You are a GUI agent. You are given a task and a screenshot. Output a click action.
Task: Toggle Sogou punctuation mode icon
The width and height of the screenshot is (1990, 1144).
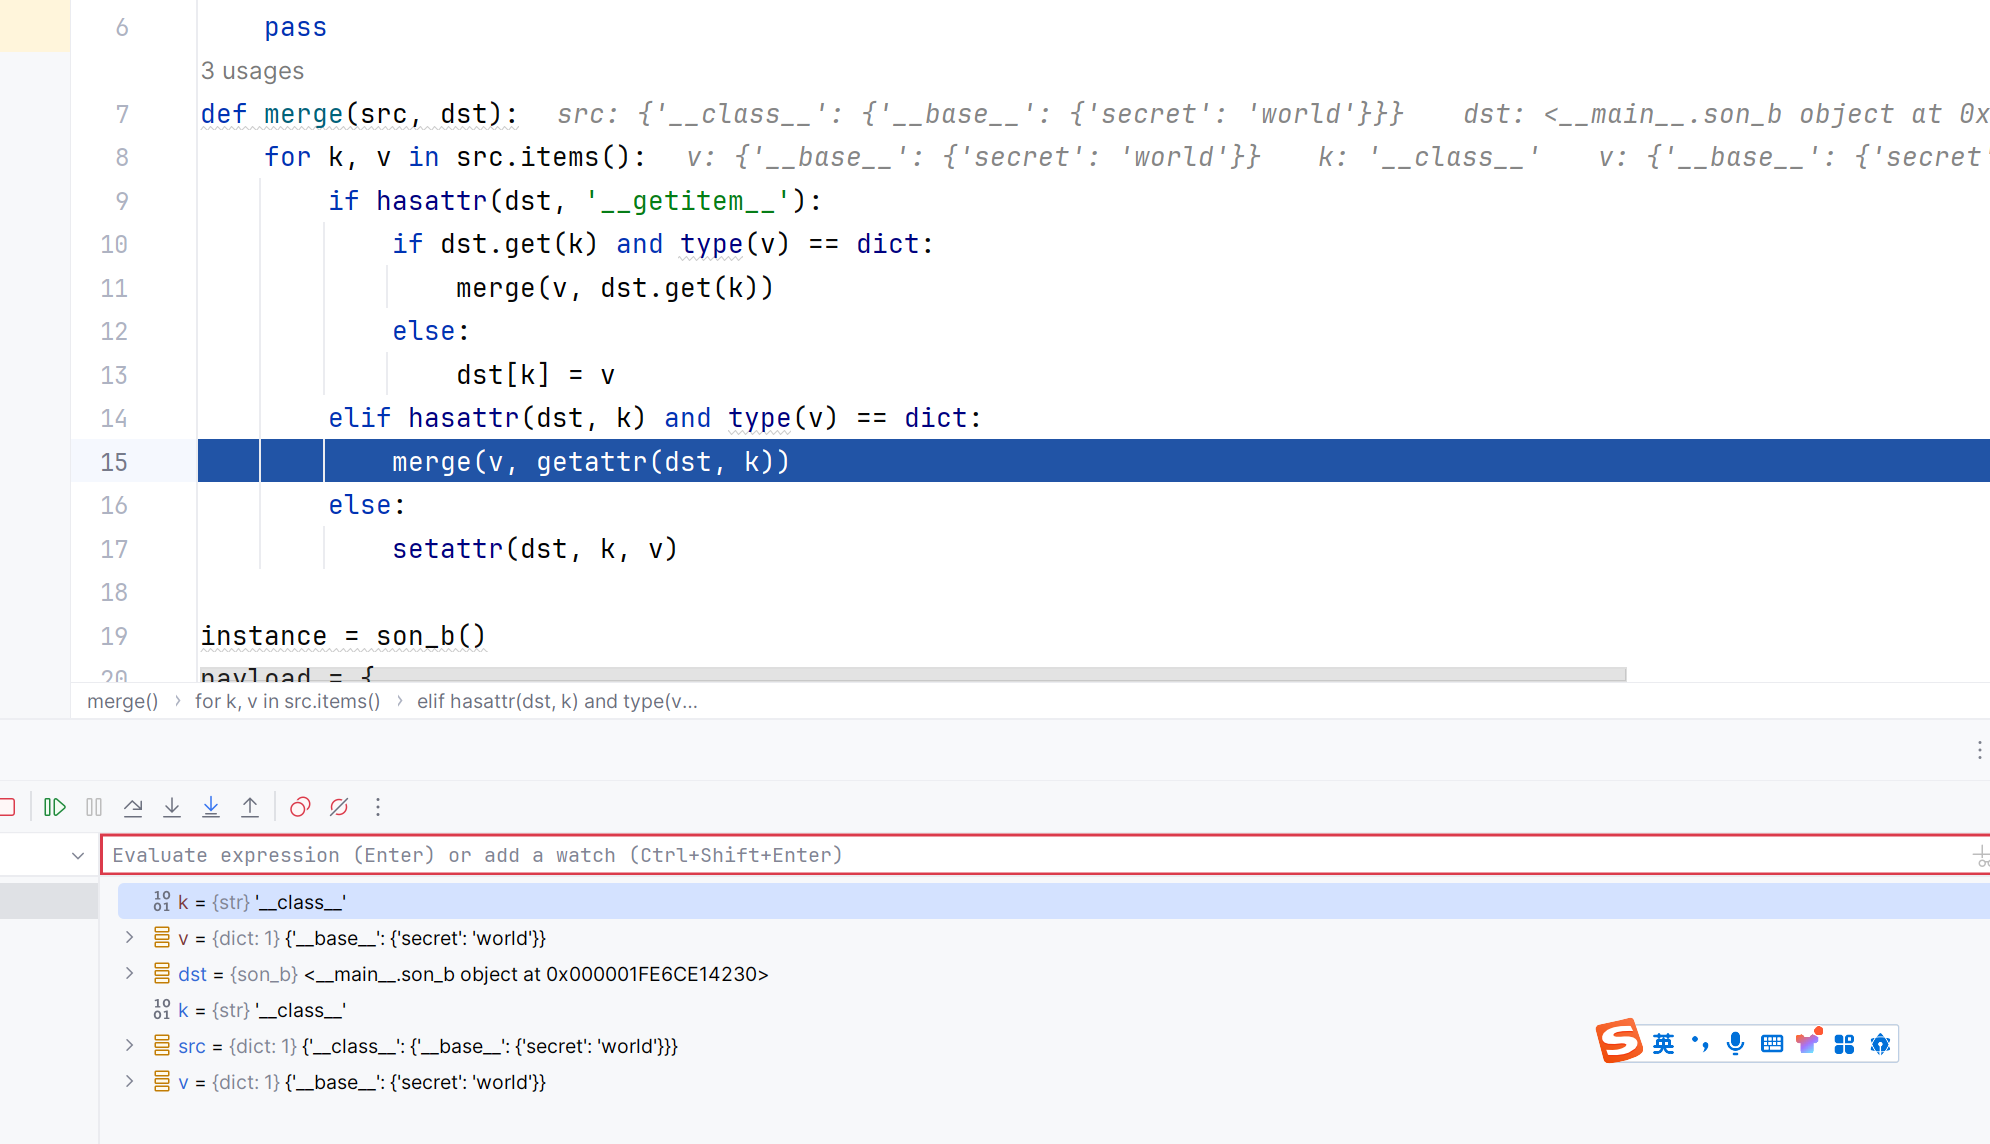(x=1700, y=1044)
